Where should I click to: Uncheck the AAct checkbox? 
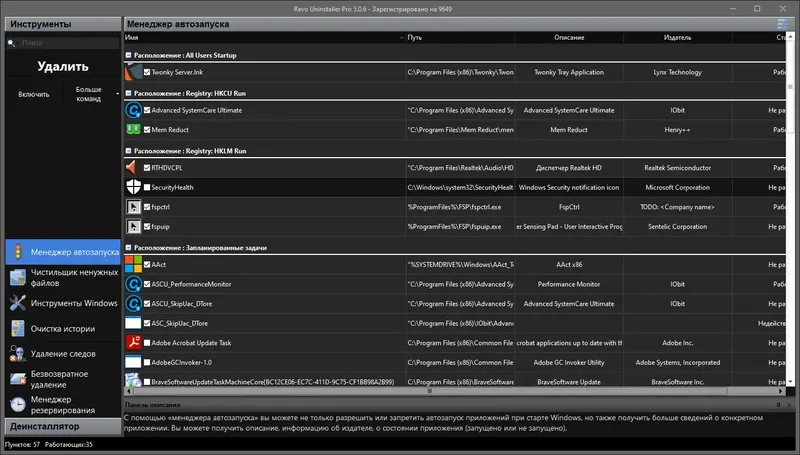tap(147, 264)
